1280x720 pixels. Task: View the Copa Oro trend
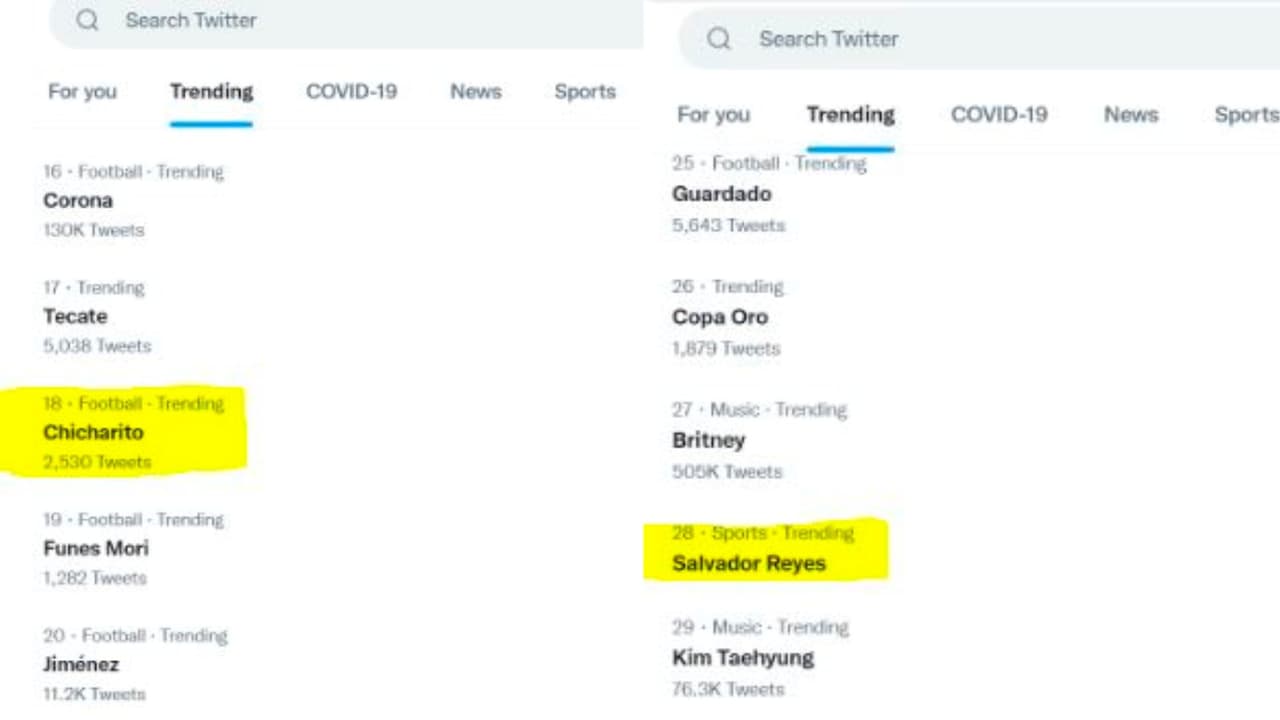point(720,317)
